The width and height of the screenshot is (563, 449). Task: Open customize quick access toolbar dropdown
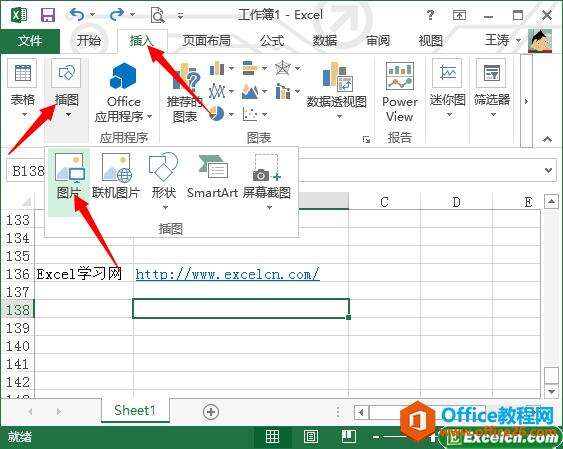pyautogui.click(x=181, y=15)
